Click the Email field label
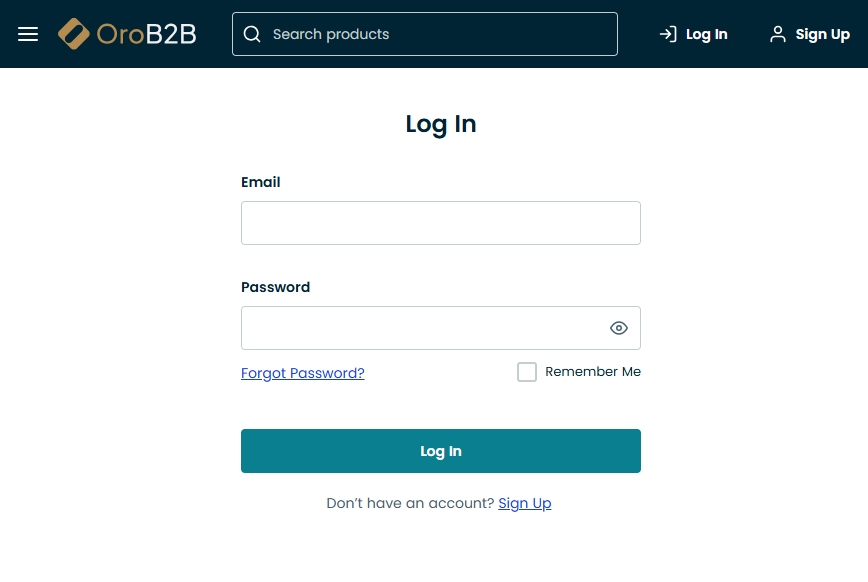Viewport: 868px width, 582px height. coord(261,182)
